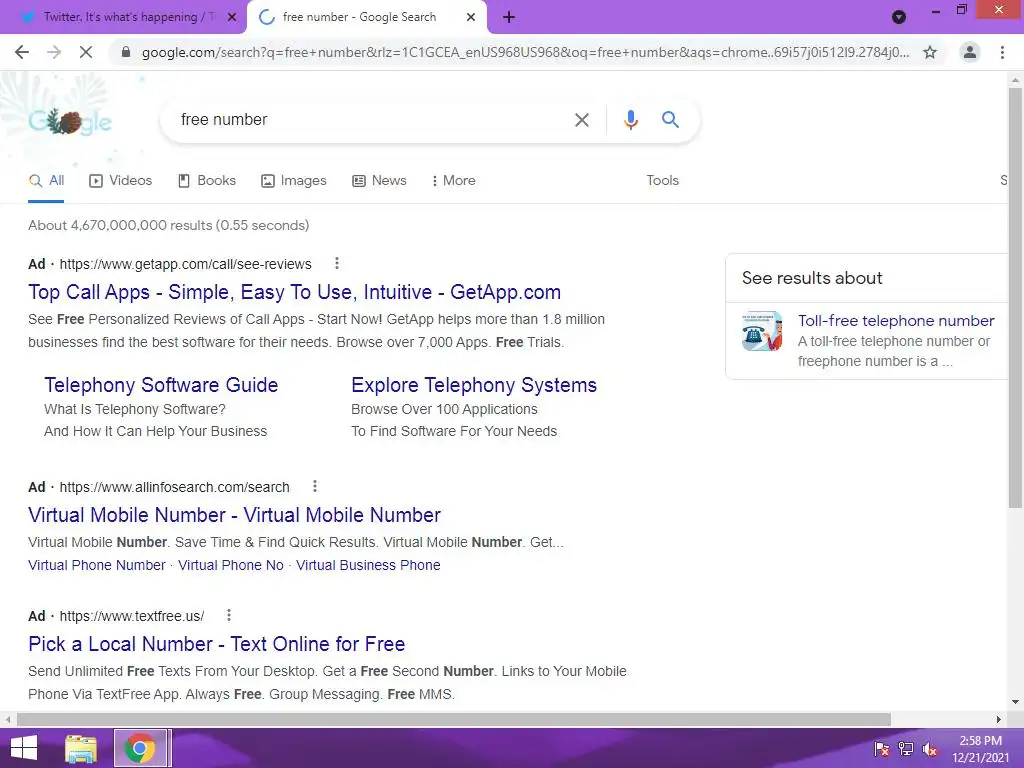Screen dimensions: 1024x768
Task: Open Virtual Mobile Number ad link
Action: coord(234,515)
